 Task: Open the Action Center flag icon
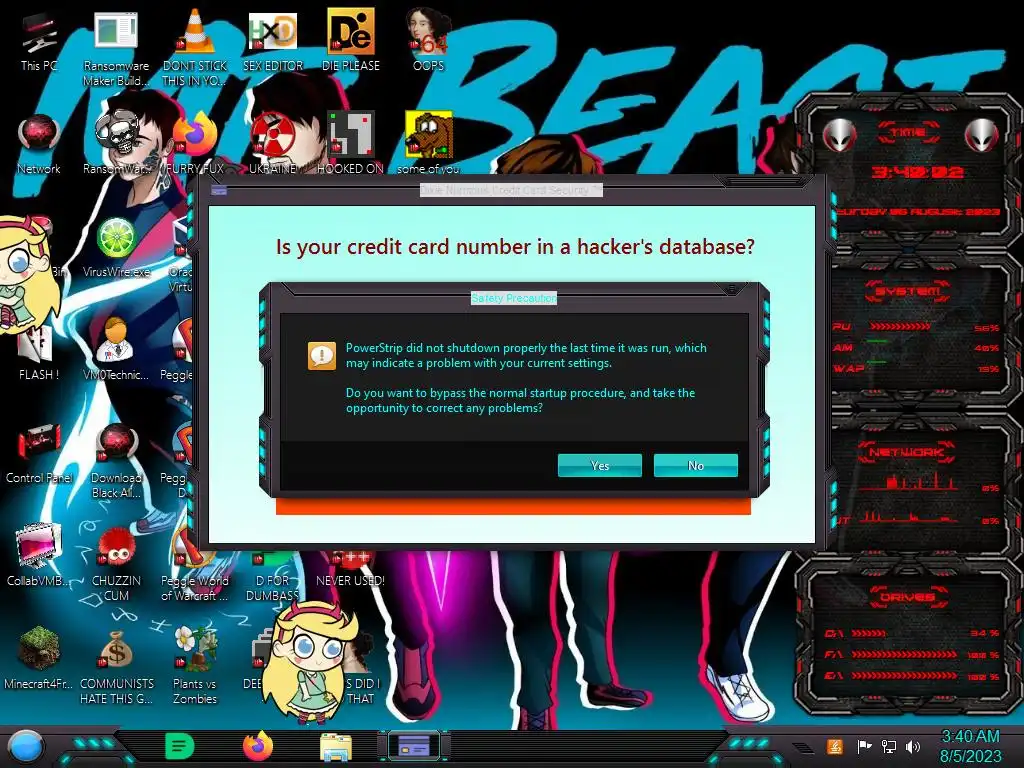tap(865, 746)
